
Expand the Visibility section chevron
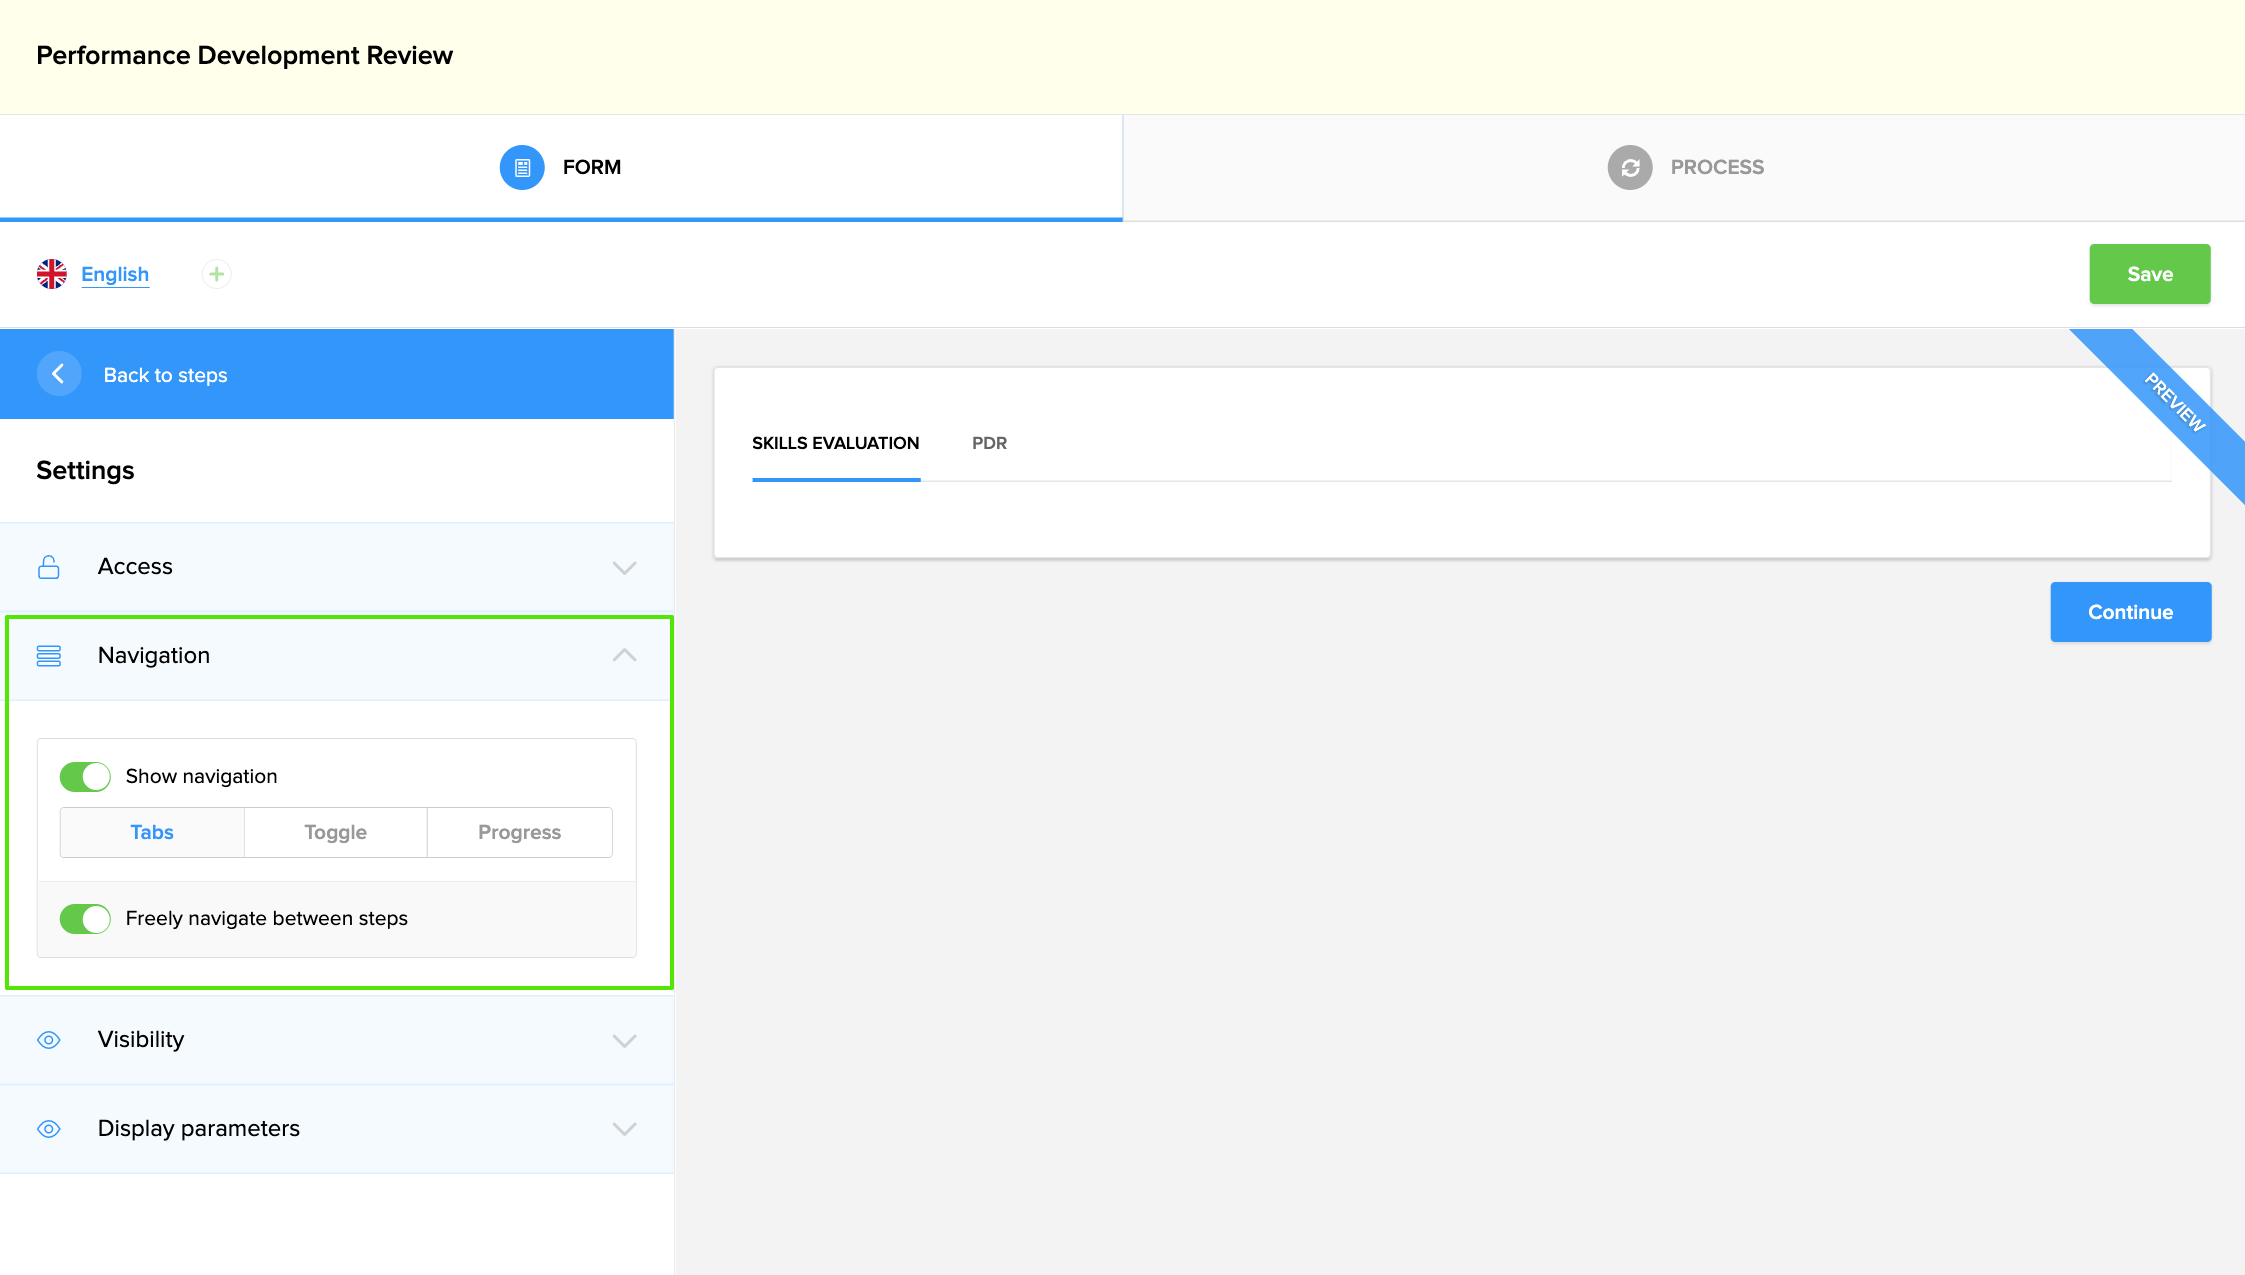click(x=624, y=1041)
